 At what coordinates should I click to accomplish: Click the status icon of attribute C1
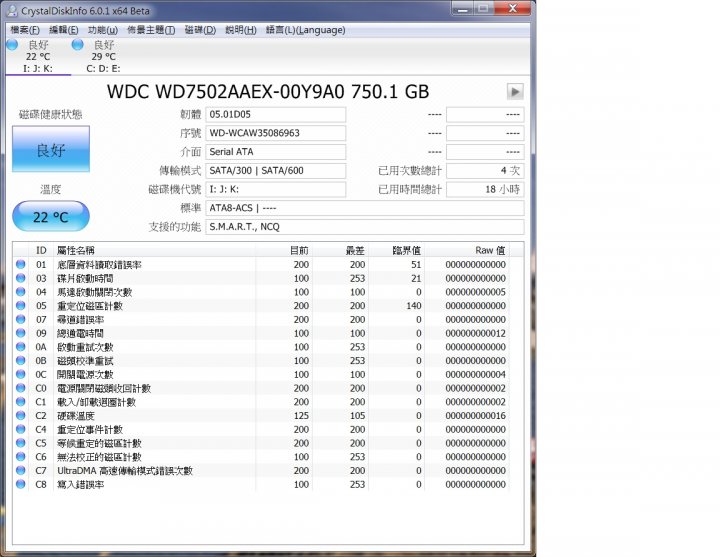[21, 402]
